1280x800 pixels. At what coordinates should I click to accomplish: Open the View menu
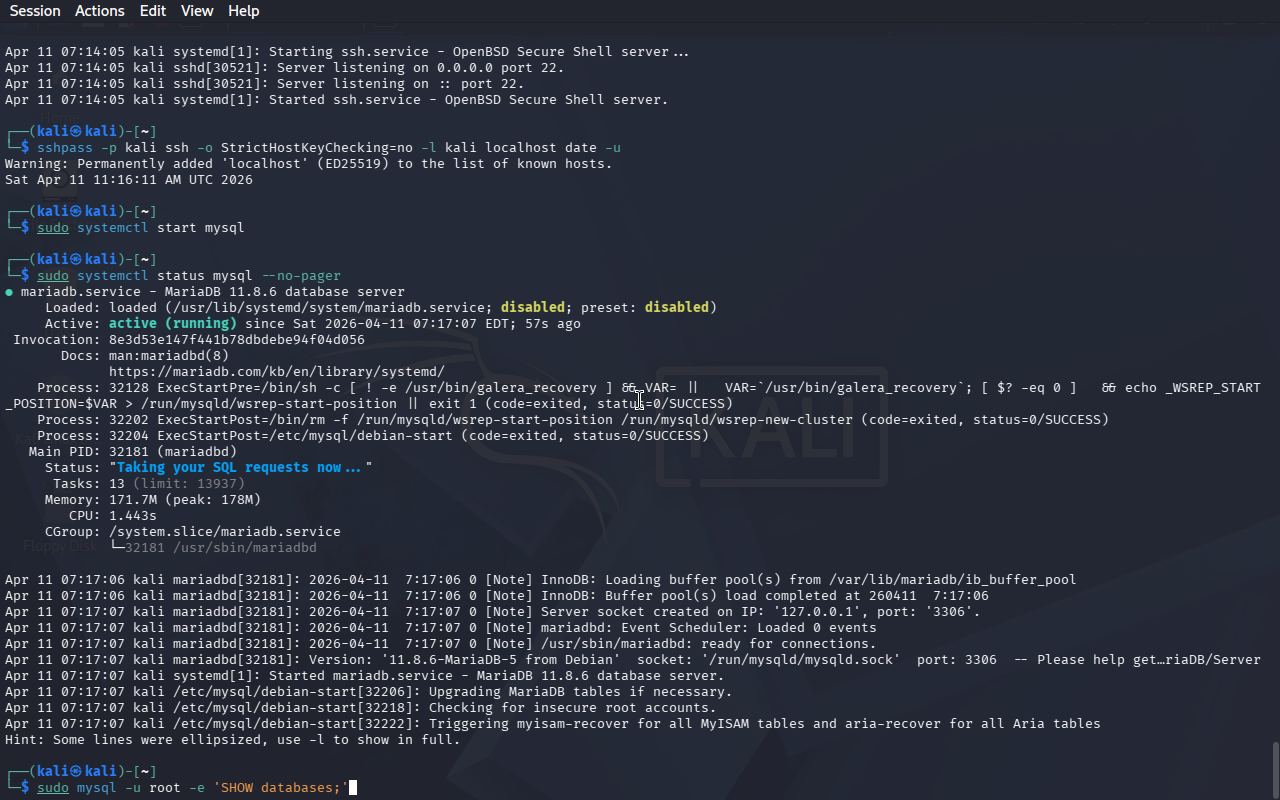[x=197, y=11]
